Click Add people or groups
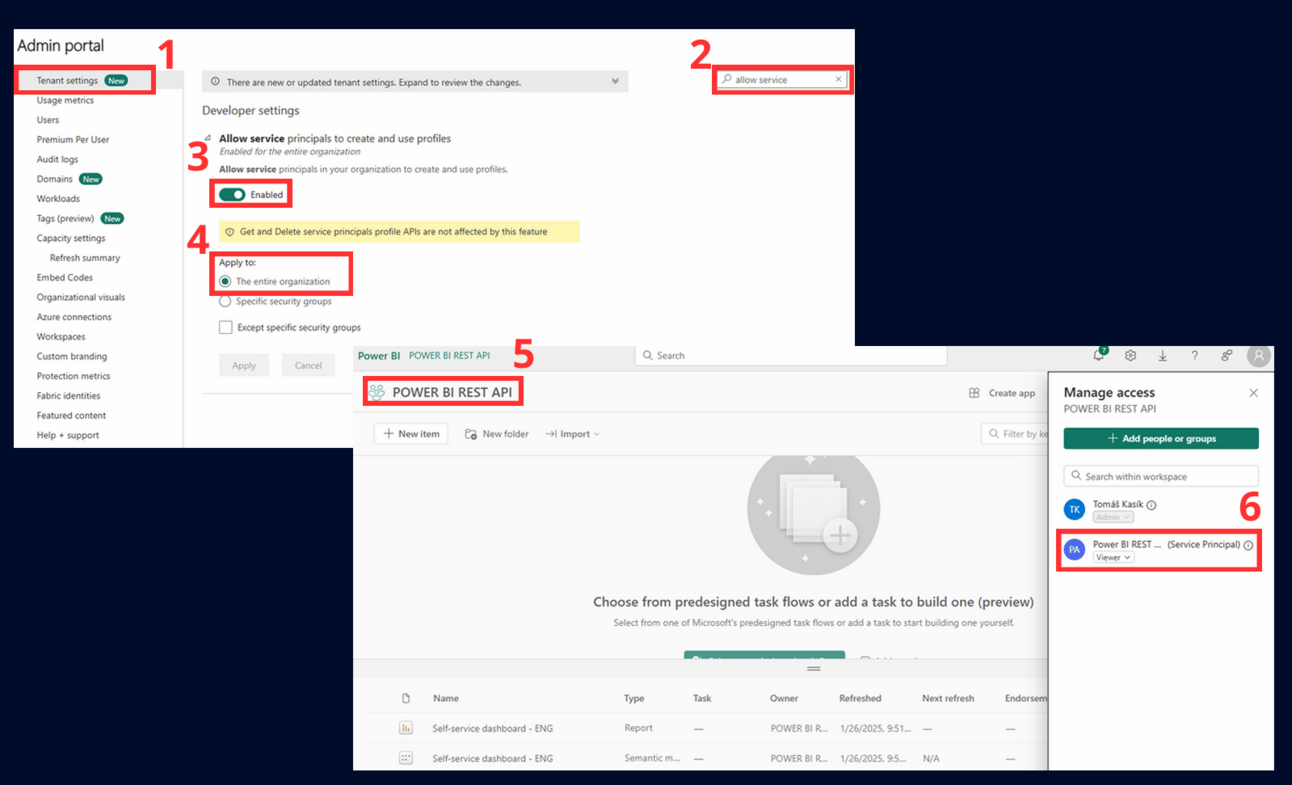The height and width of the screenshot is (785, 1292). tap(1161, 438)
